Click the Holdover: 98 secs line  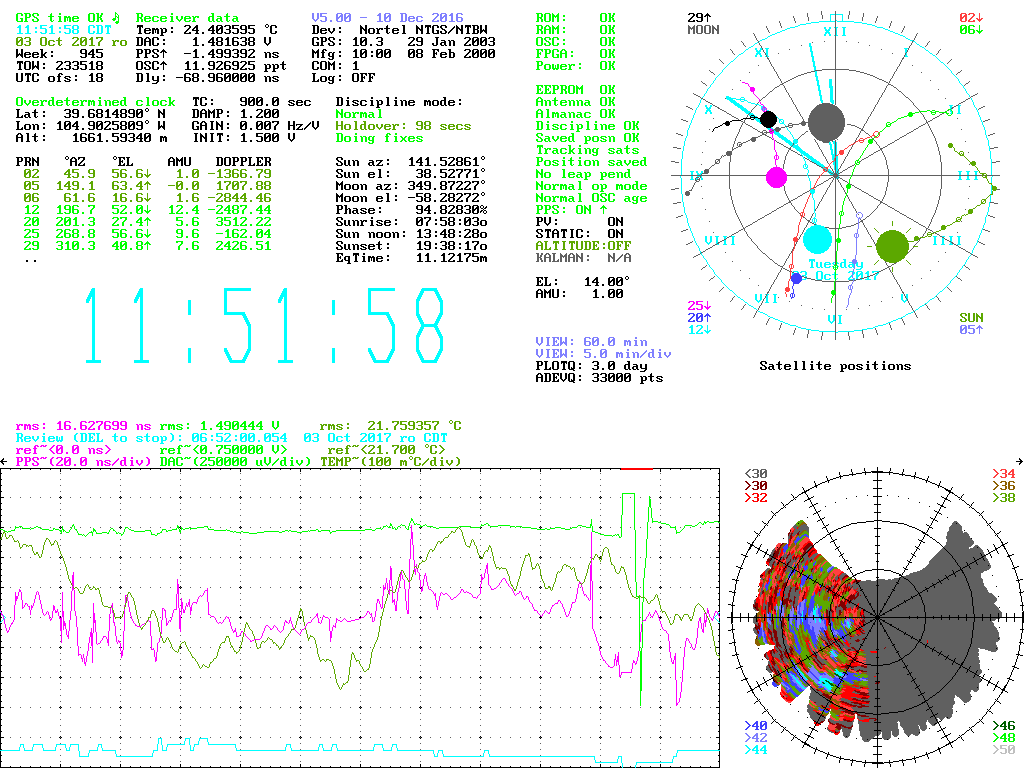pyautogui.click(x=403, y=126)
